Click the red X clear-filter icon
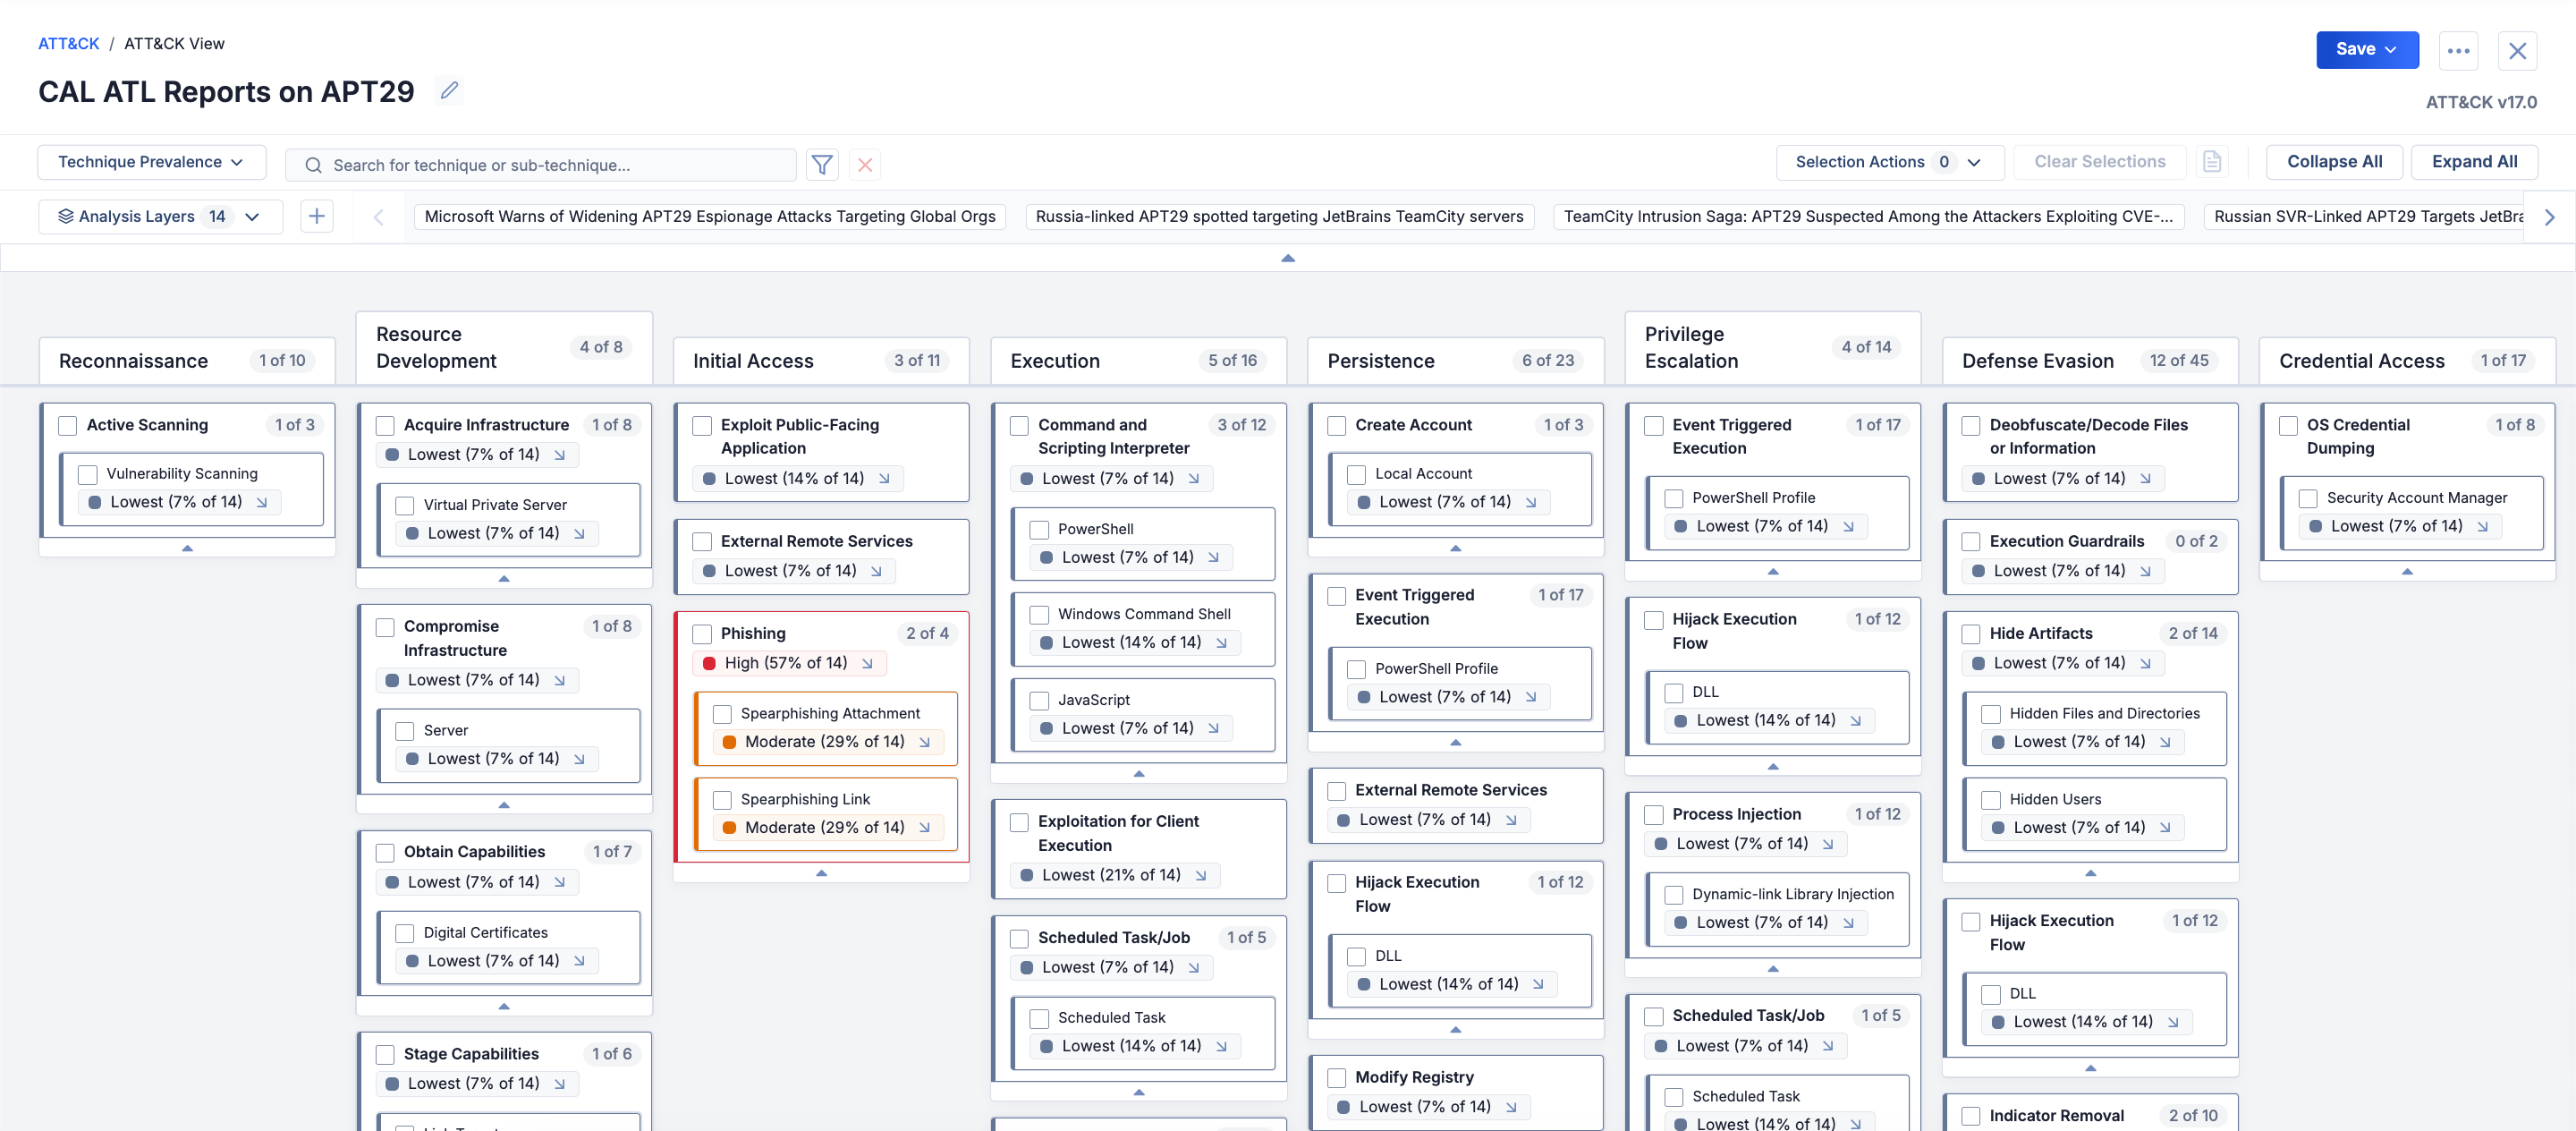This screenshot has width=2576, height=1131. click(x=865, y=164)
